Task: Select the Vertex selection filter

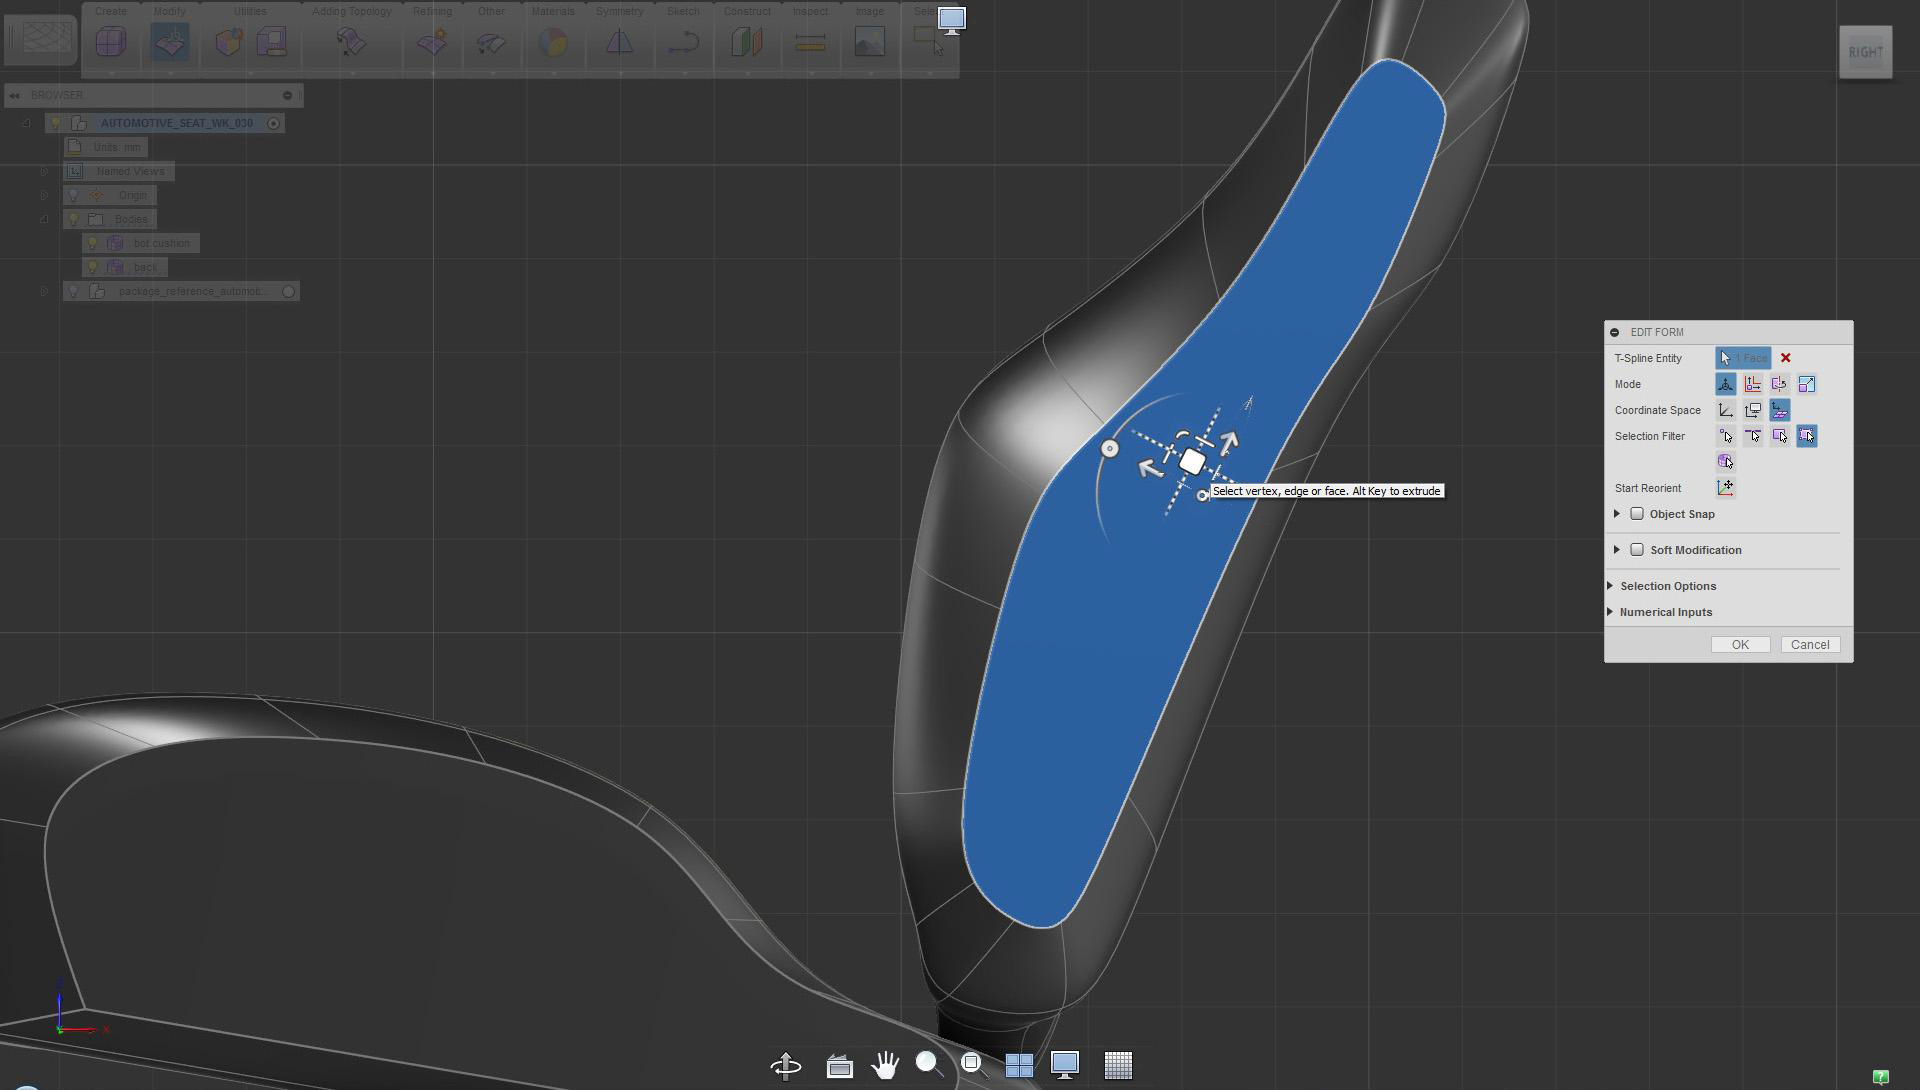Action: coord(1726,436)
